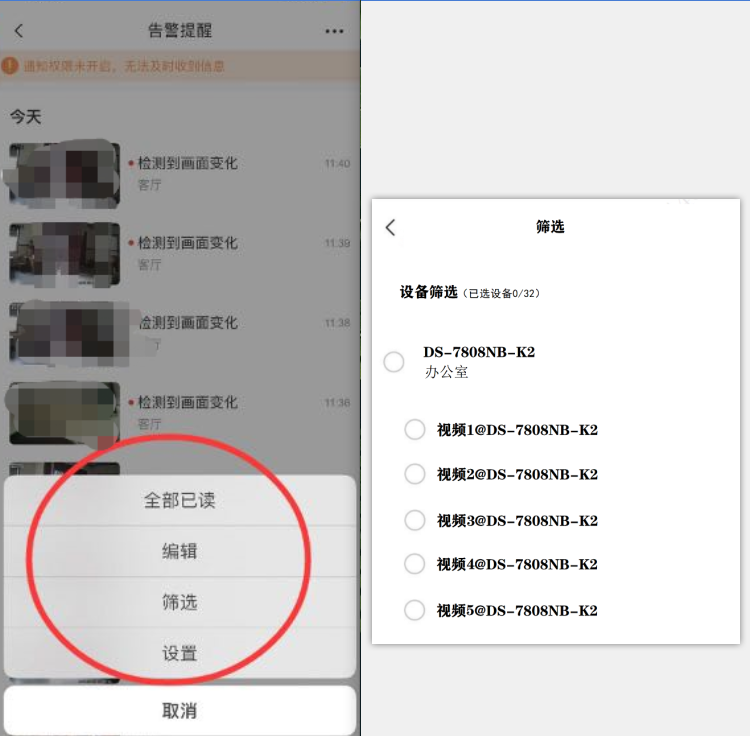This screenshot has width=750, height=736.
Task: Choose 设置 in the action sheet
Action: click(180, 653)
